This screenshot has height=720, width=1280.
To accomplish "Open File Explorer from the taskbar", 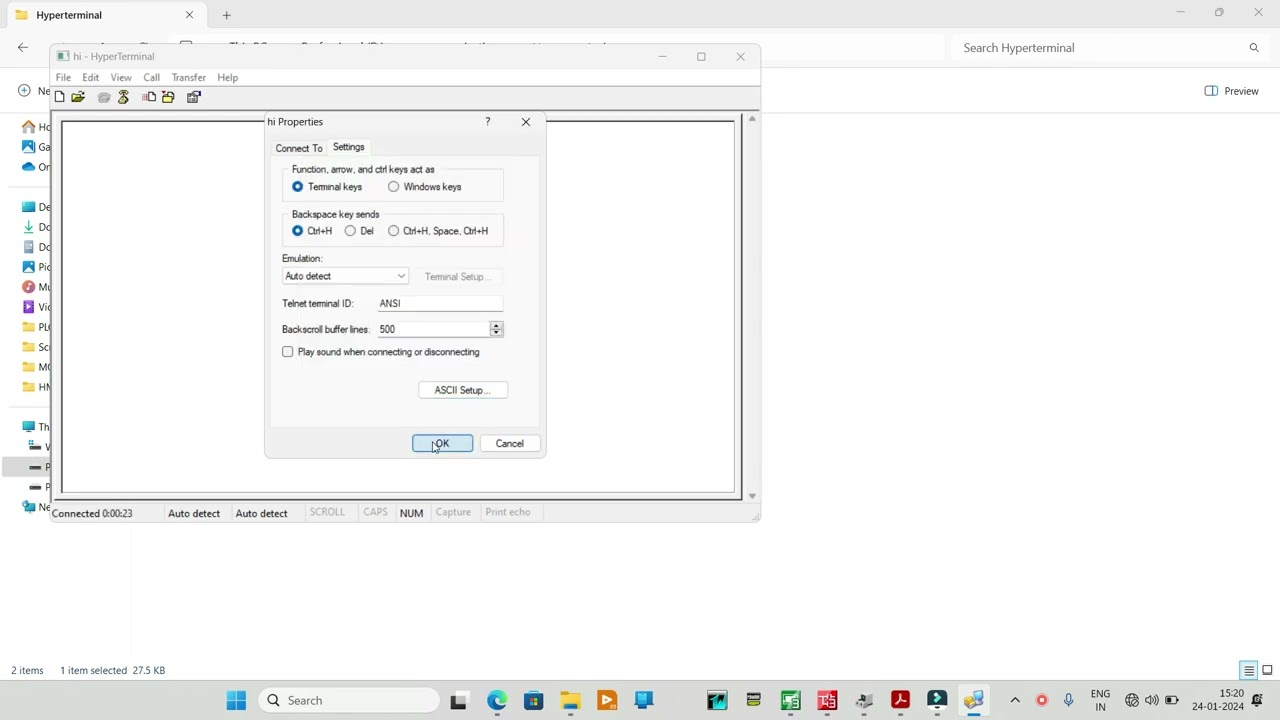I will (570, 700).
